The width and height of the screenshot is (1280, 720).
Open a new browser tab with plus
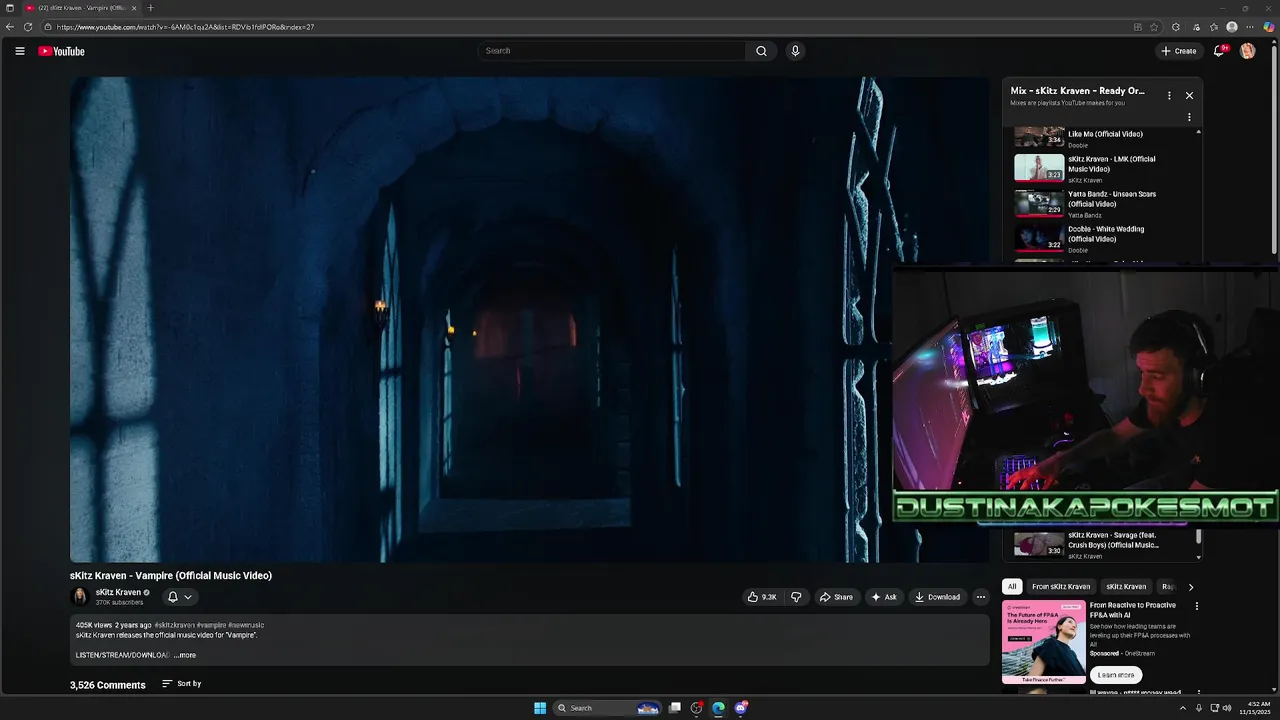pos(151,8)
